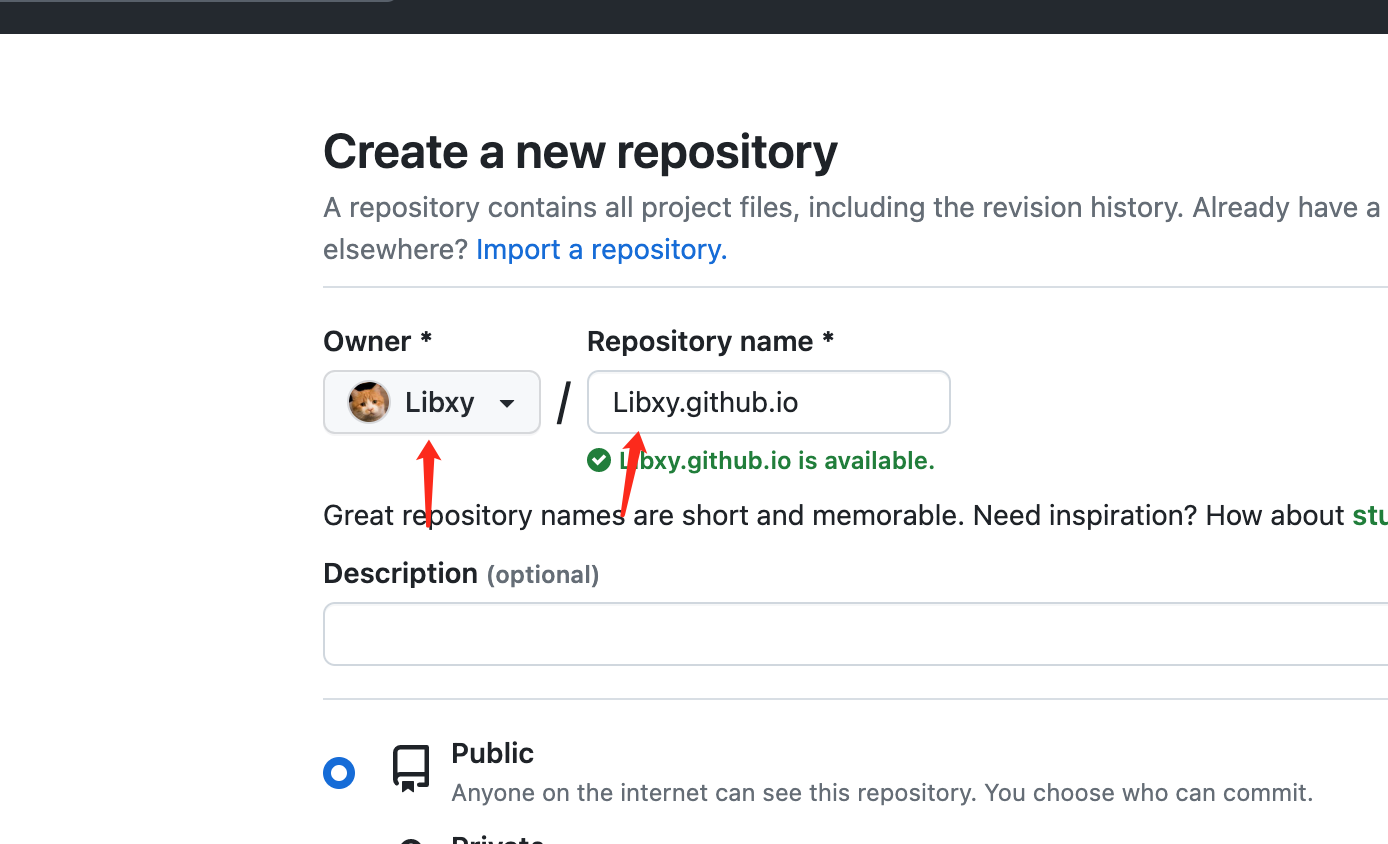The image size is (1388, 844).
Task: Click the Repository name field label
Action: click(x=710, y=342)
